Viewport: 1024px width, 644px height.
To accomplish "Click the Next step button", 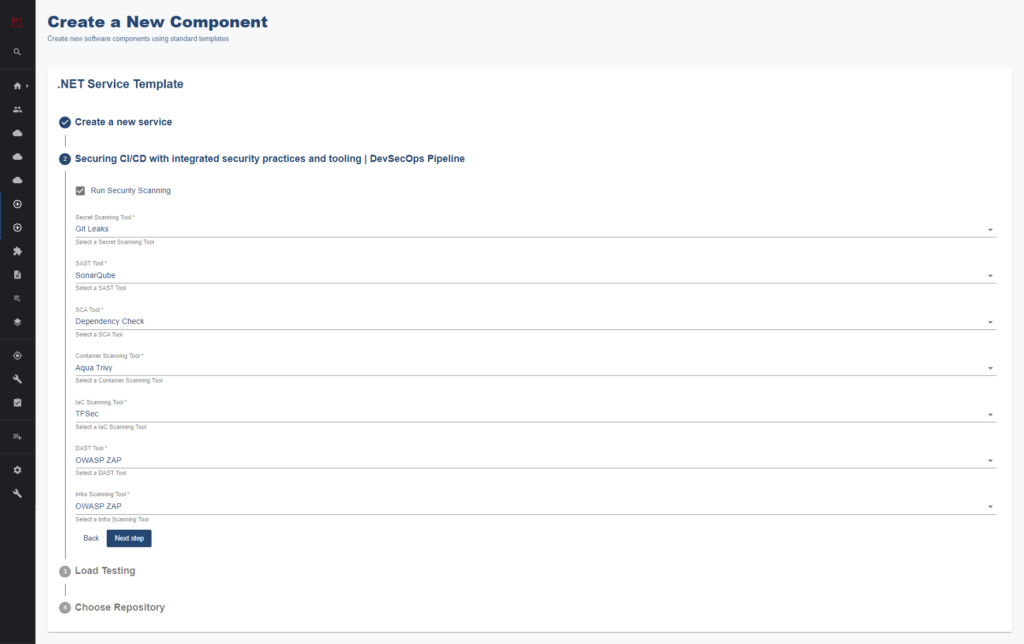I will click(129, 538).
